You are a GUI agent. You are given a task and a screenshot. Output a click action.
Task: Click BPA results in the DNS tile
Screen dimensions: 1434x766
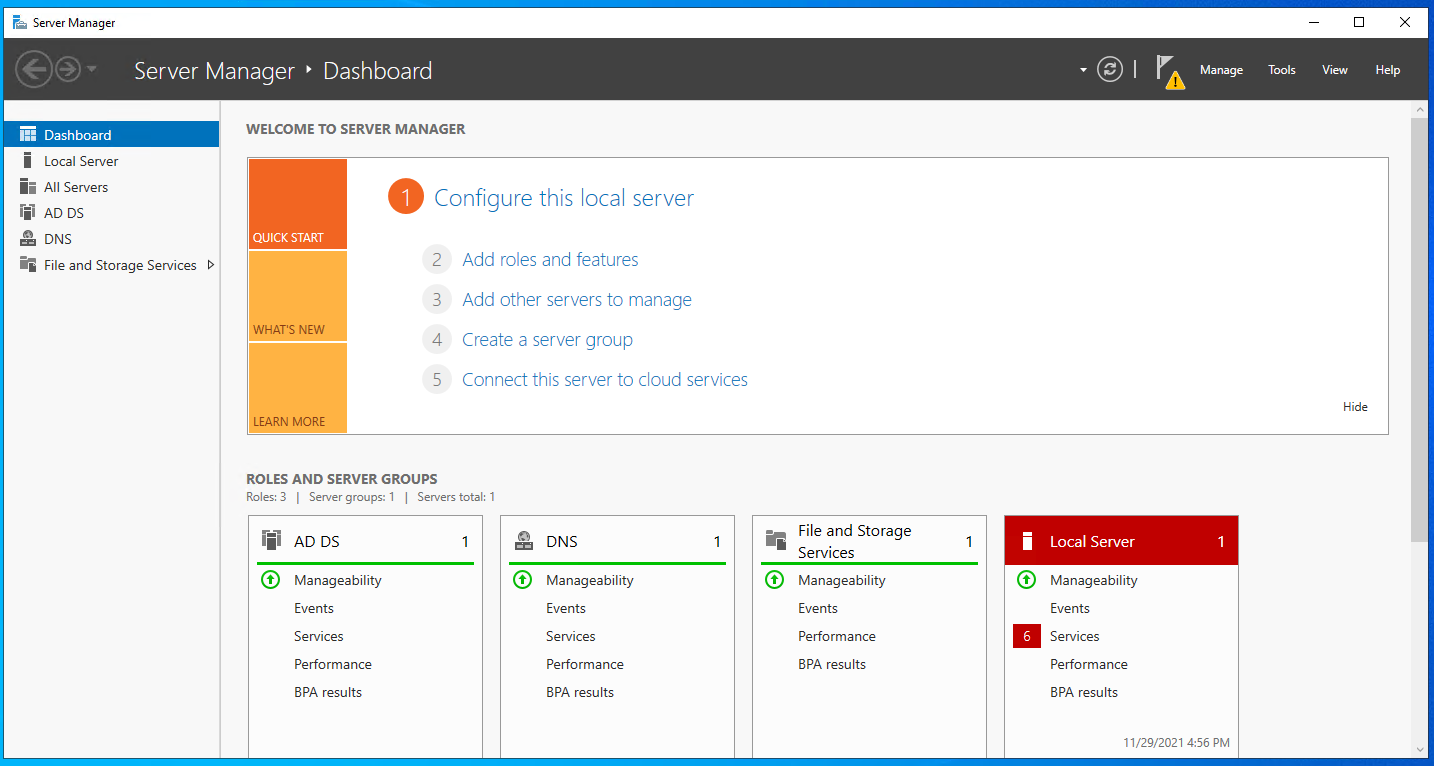pos(580,692)
